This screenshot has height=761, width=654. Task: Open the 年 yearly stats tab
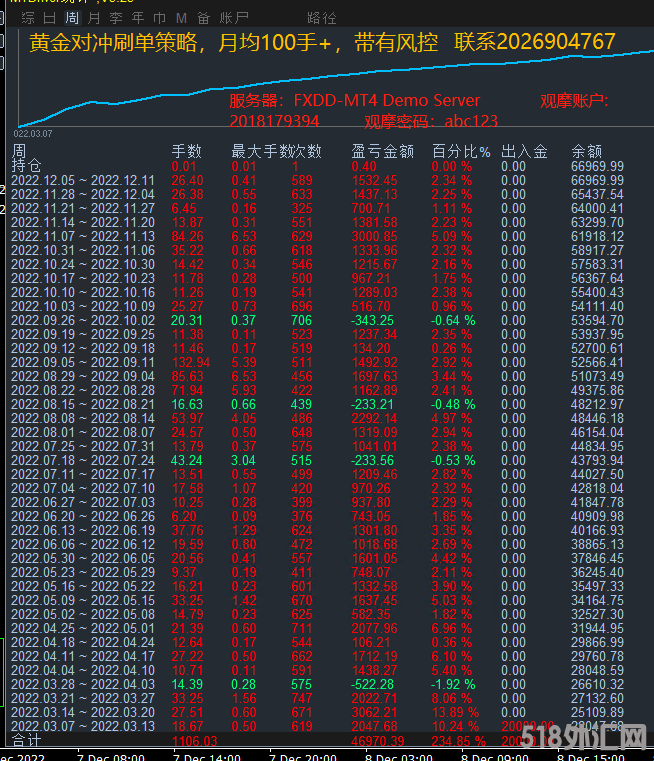point(137,18)
